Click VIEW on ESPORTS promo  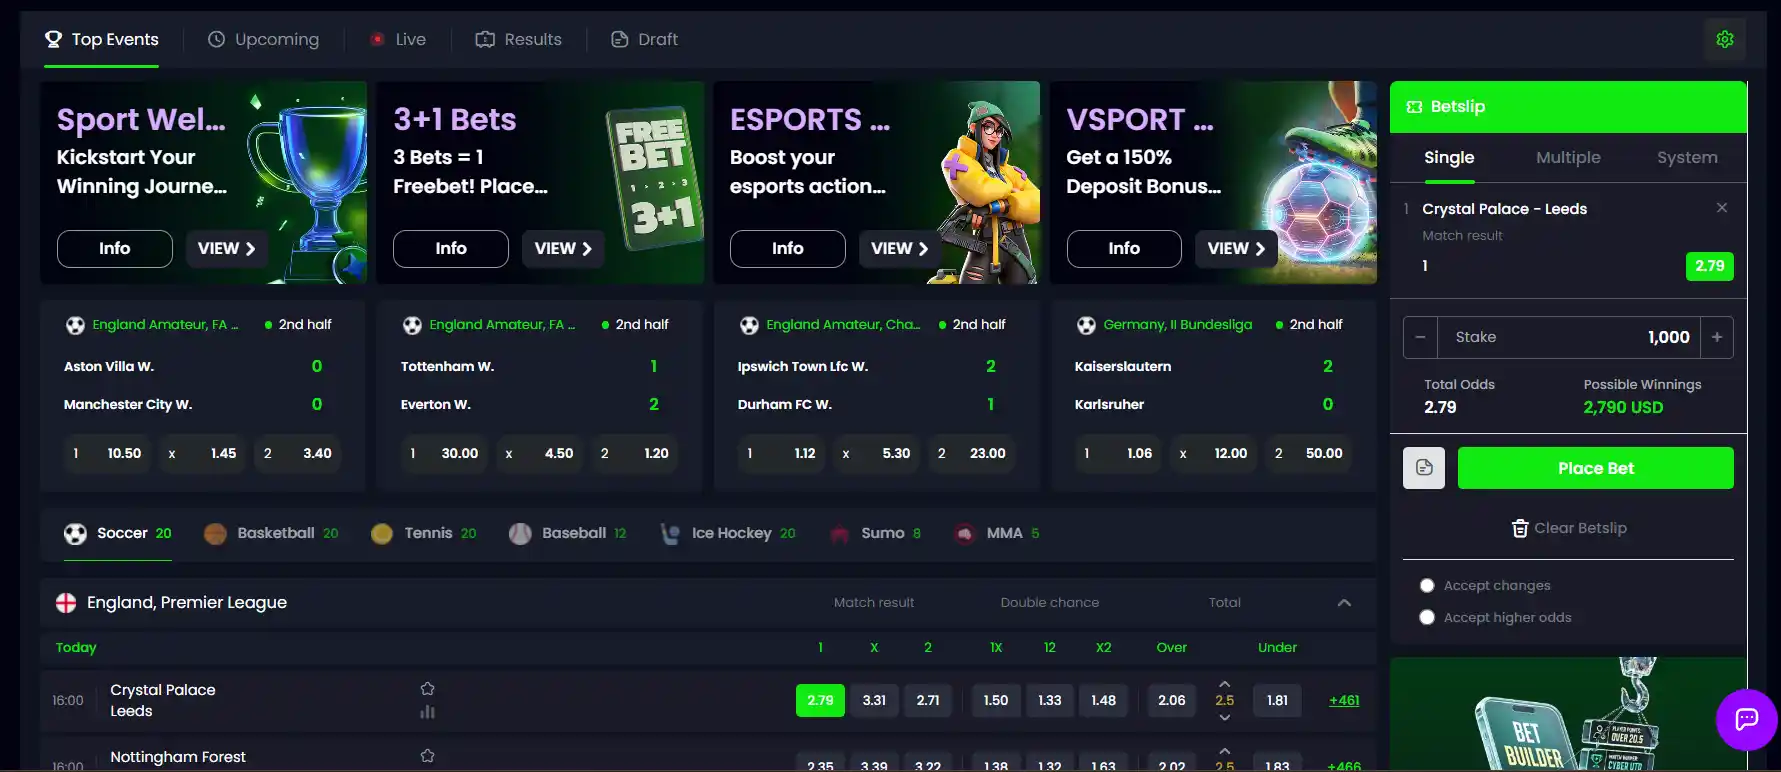899,249
